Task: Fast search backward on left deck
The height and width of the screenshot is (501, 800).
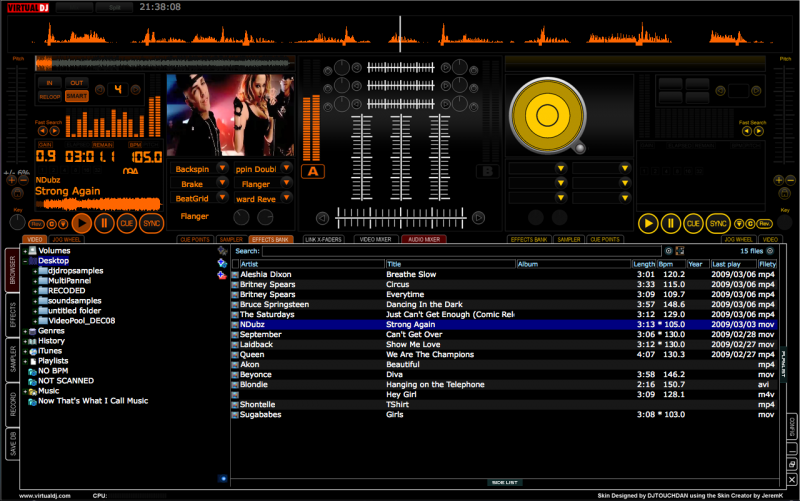Action: 42,131
